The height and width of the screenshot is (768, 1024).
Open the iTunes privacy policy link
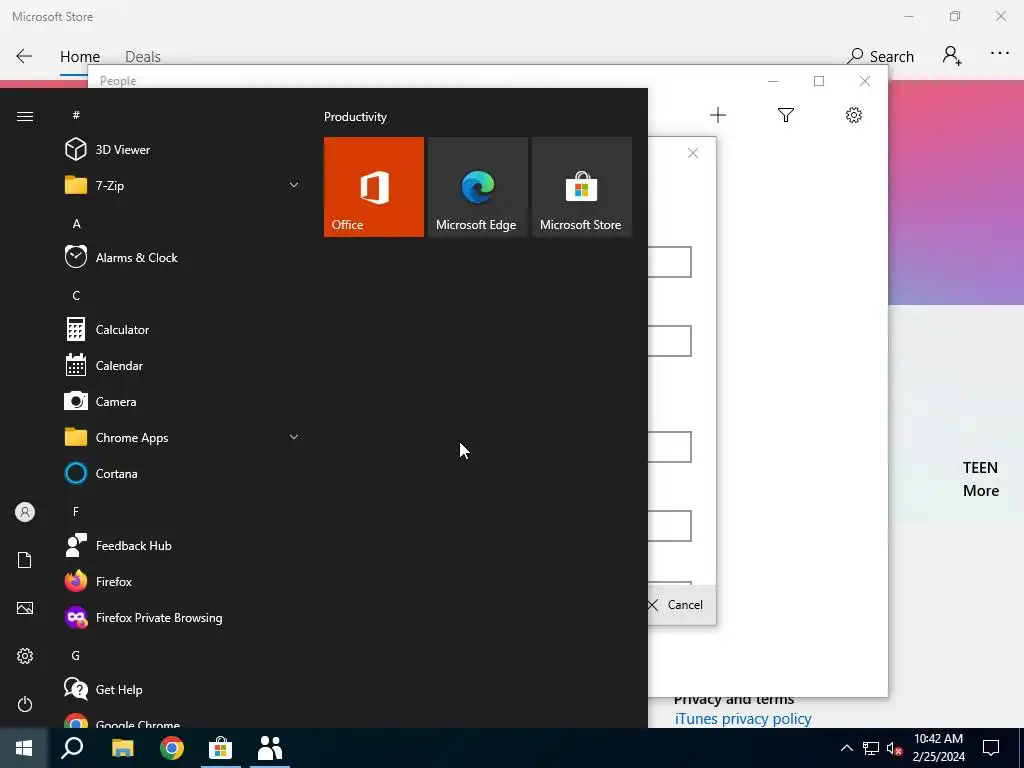click(743, 718)
